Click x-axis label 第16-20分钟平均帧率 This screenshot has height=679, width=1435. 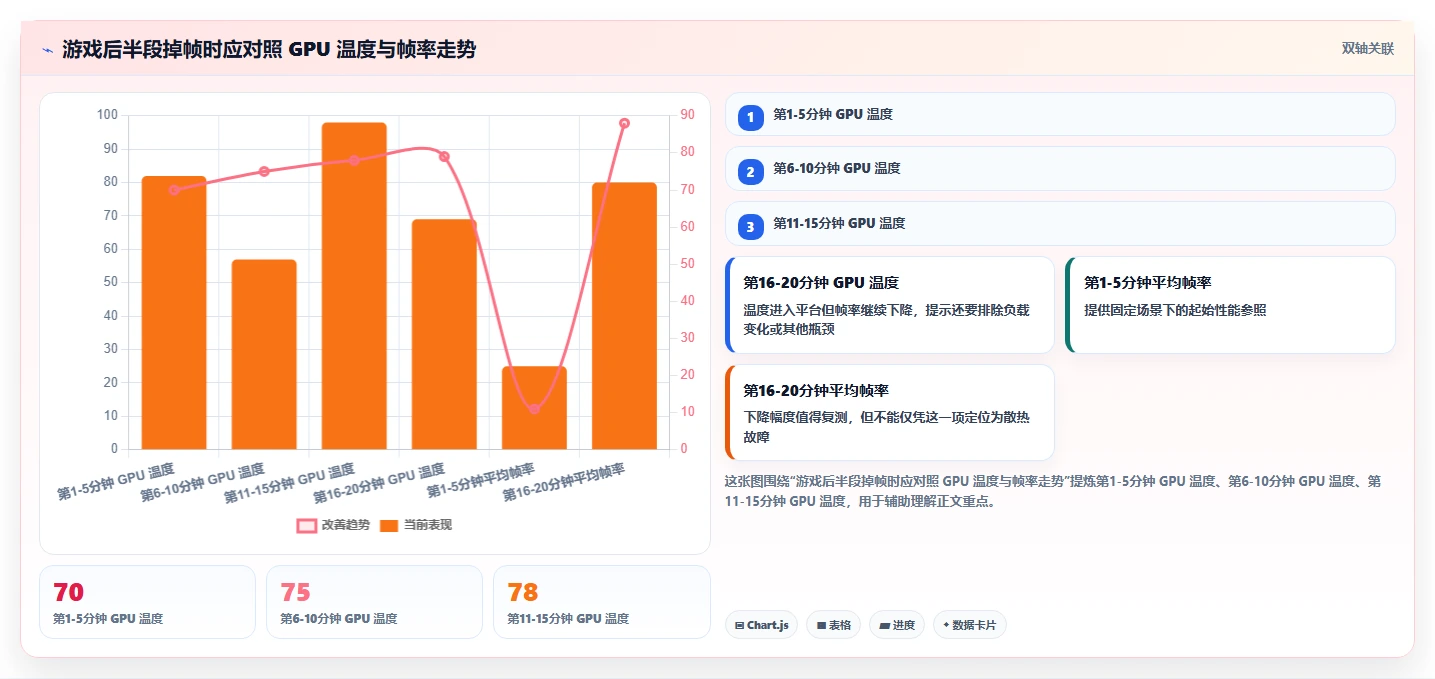(565, 482)
